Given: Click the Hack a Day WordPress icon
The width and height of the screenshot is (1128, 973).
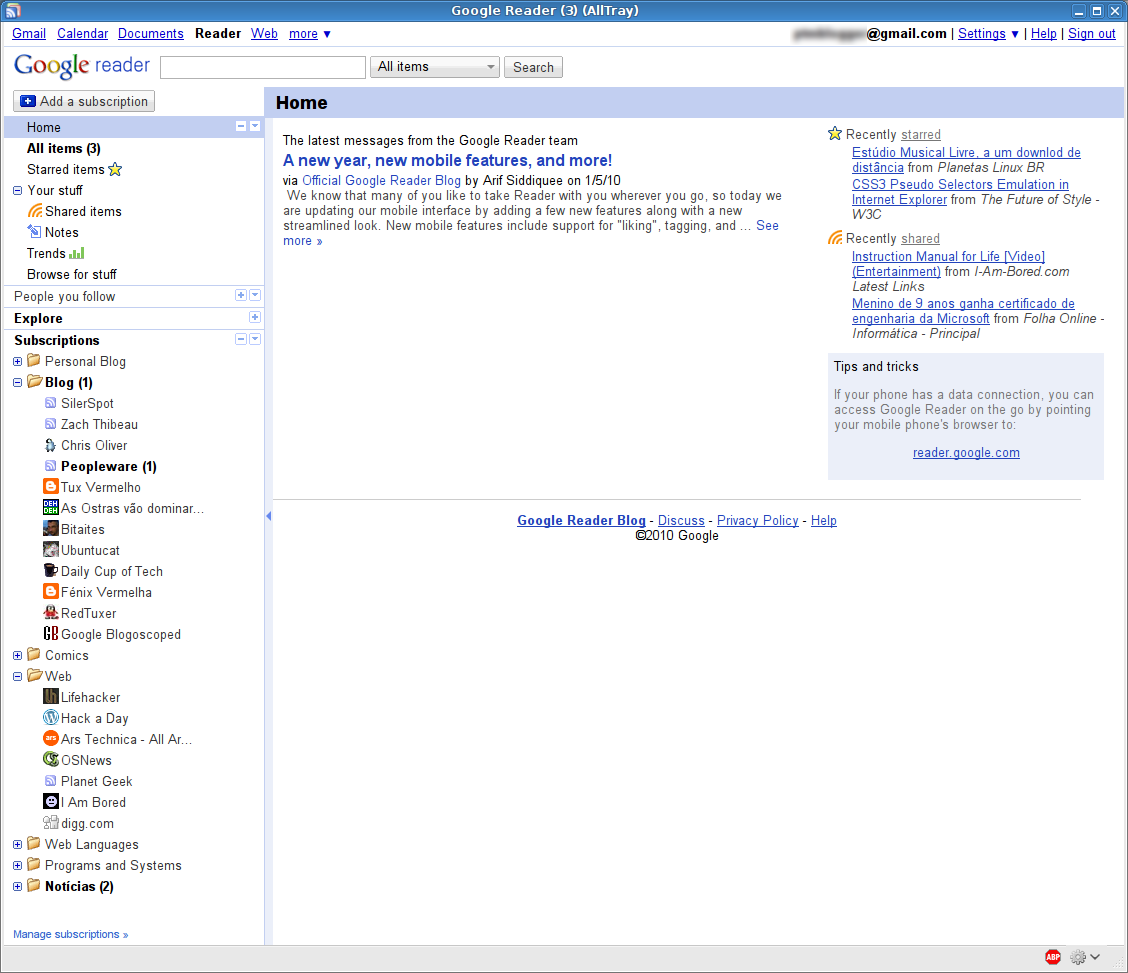Looking at the screenshot, I should point(50,718).
